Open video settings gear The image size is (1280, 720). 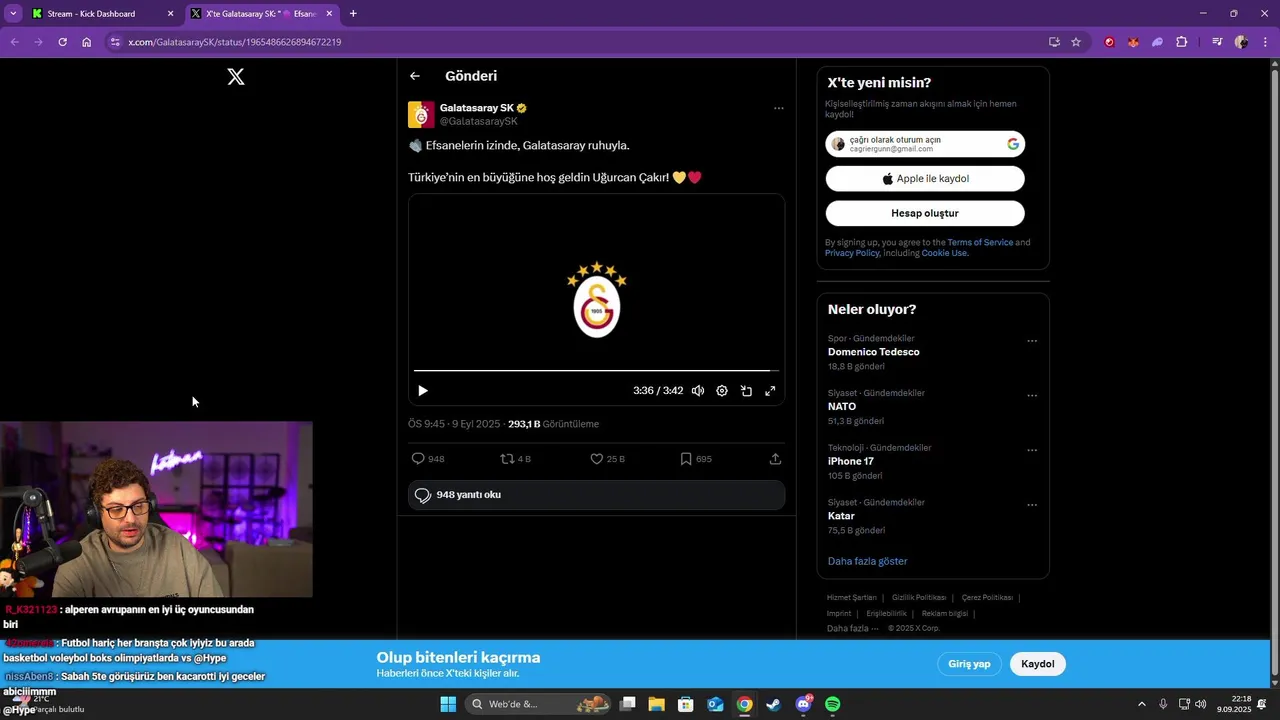722,391
